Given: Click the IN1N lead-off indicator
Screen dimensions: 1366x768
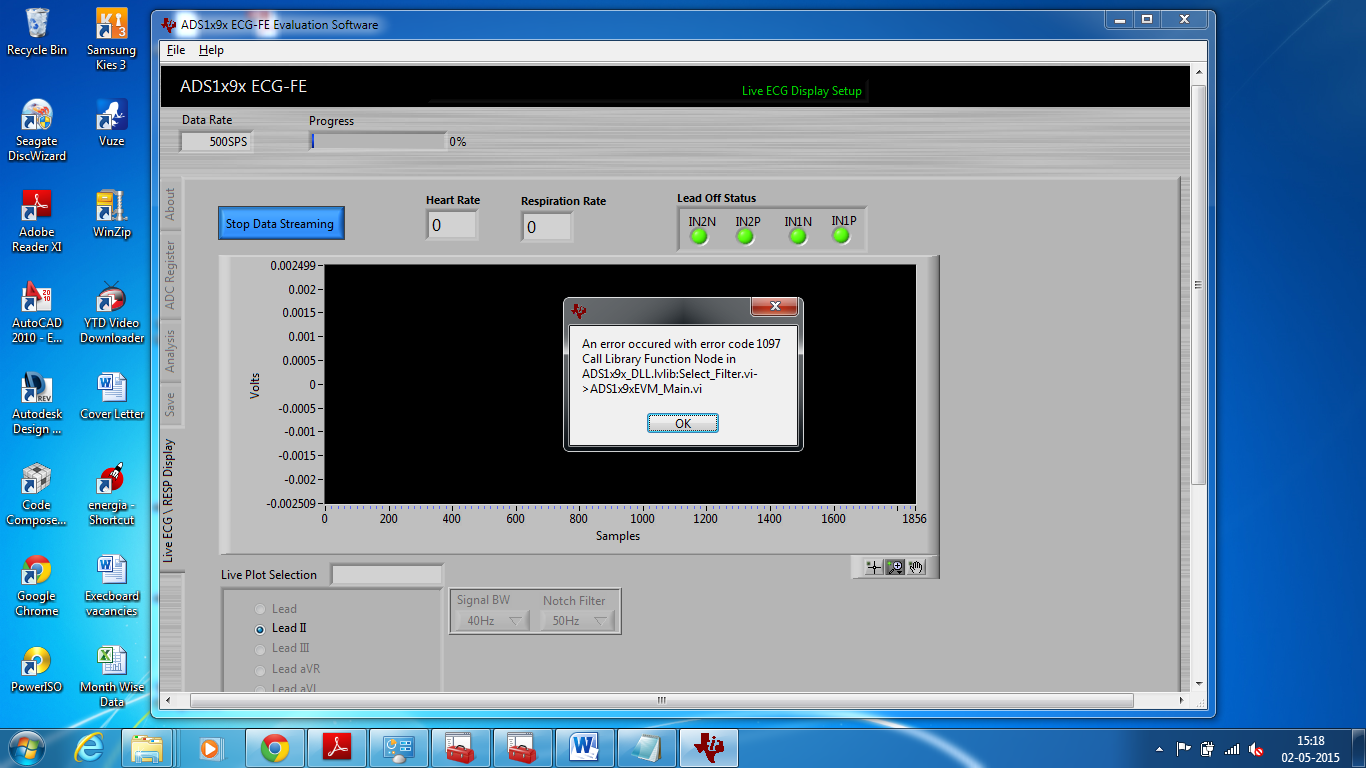Looking at the screenshot, I should [797, 237].
